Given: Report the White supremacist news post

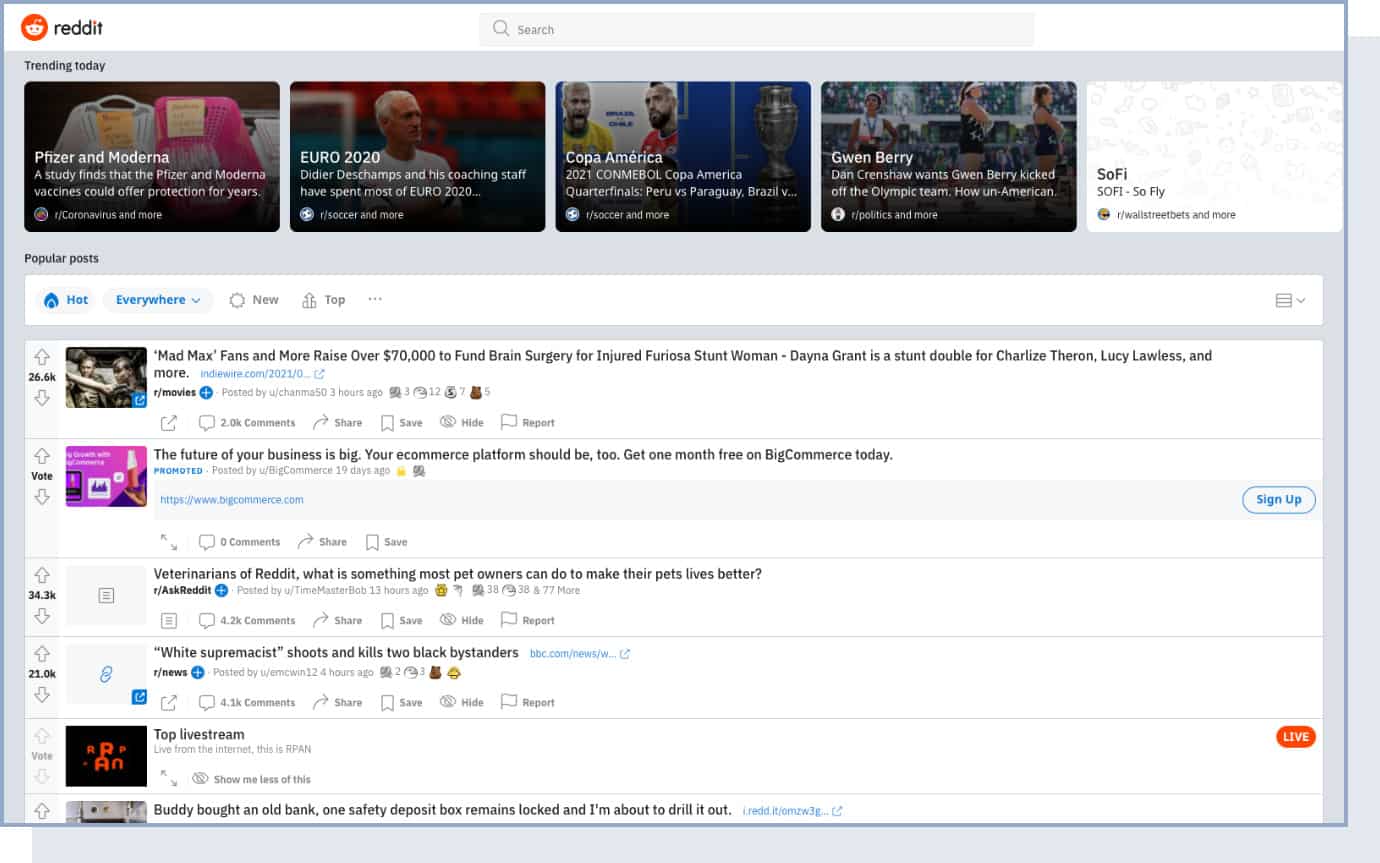Looking at the screenshot, I should (x=527, y=702).
